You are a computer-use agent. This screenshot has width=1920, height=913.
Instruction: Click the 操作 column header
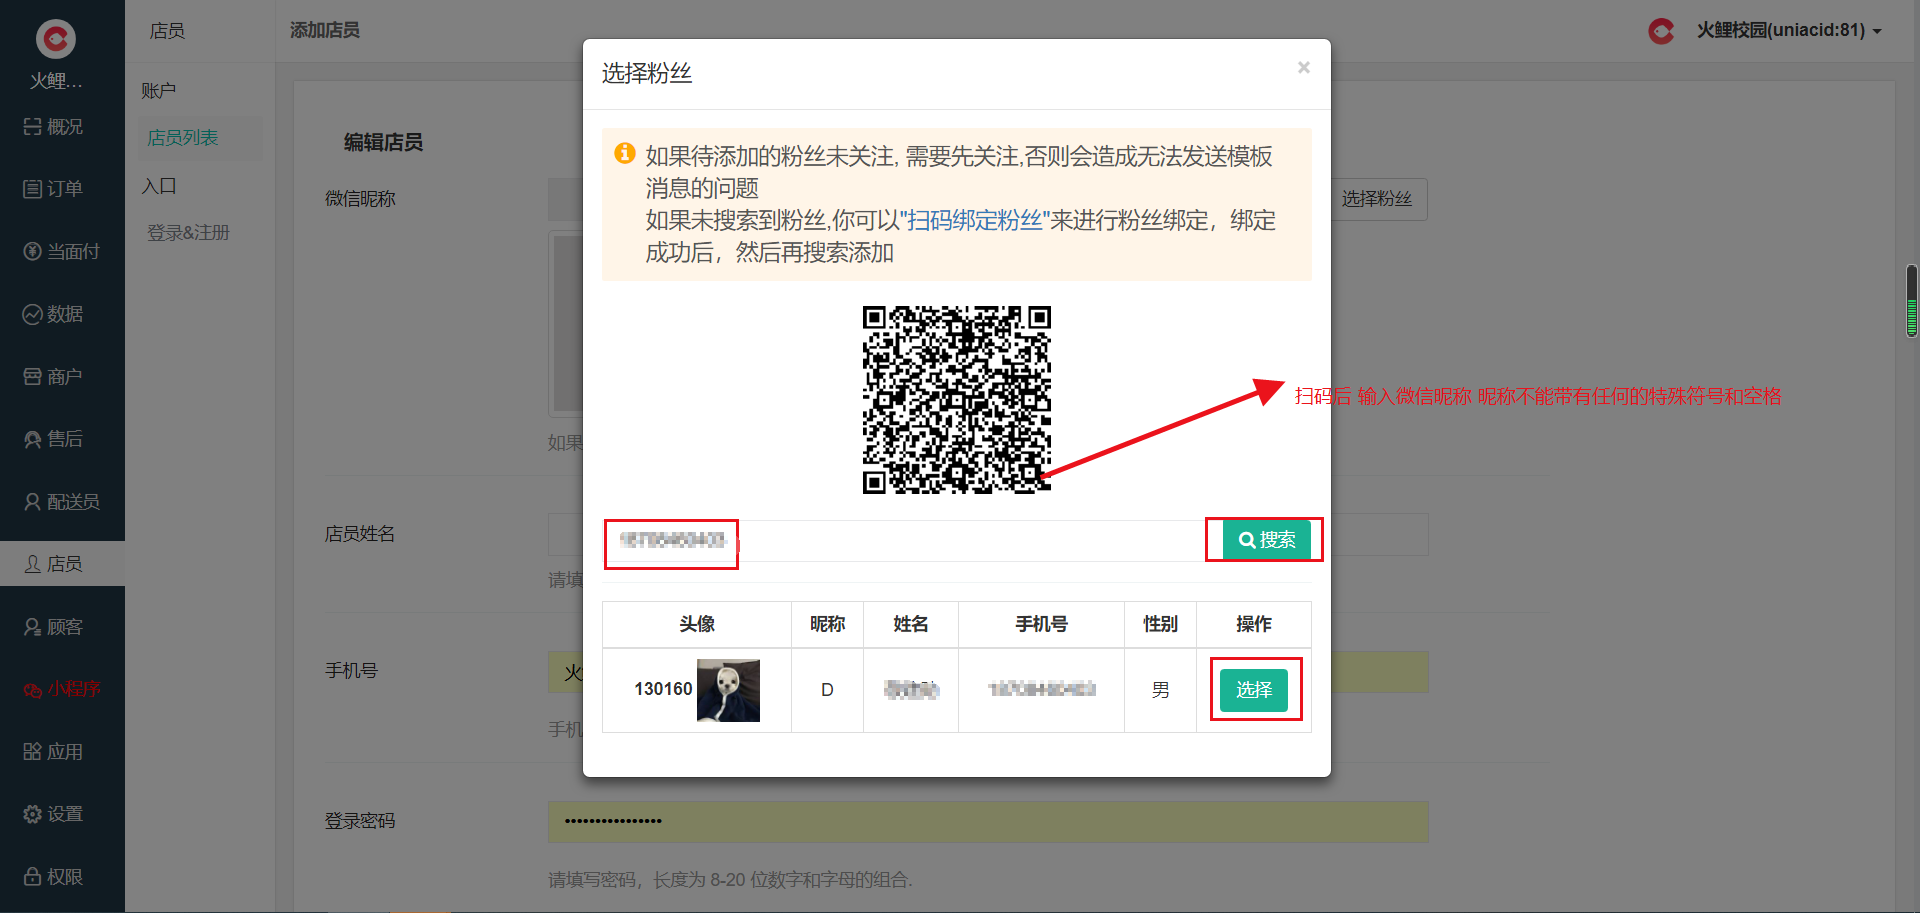tap(1254, 625)
